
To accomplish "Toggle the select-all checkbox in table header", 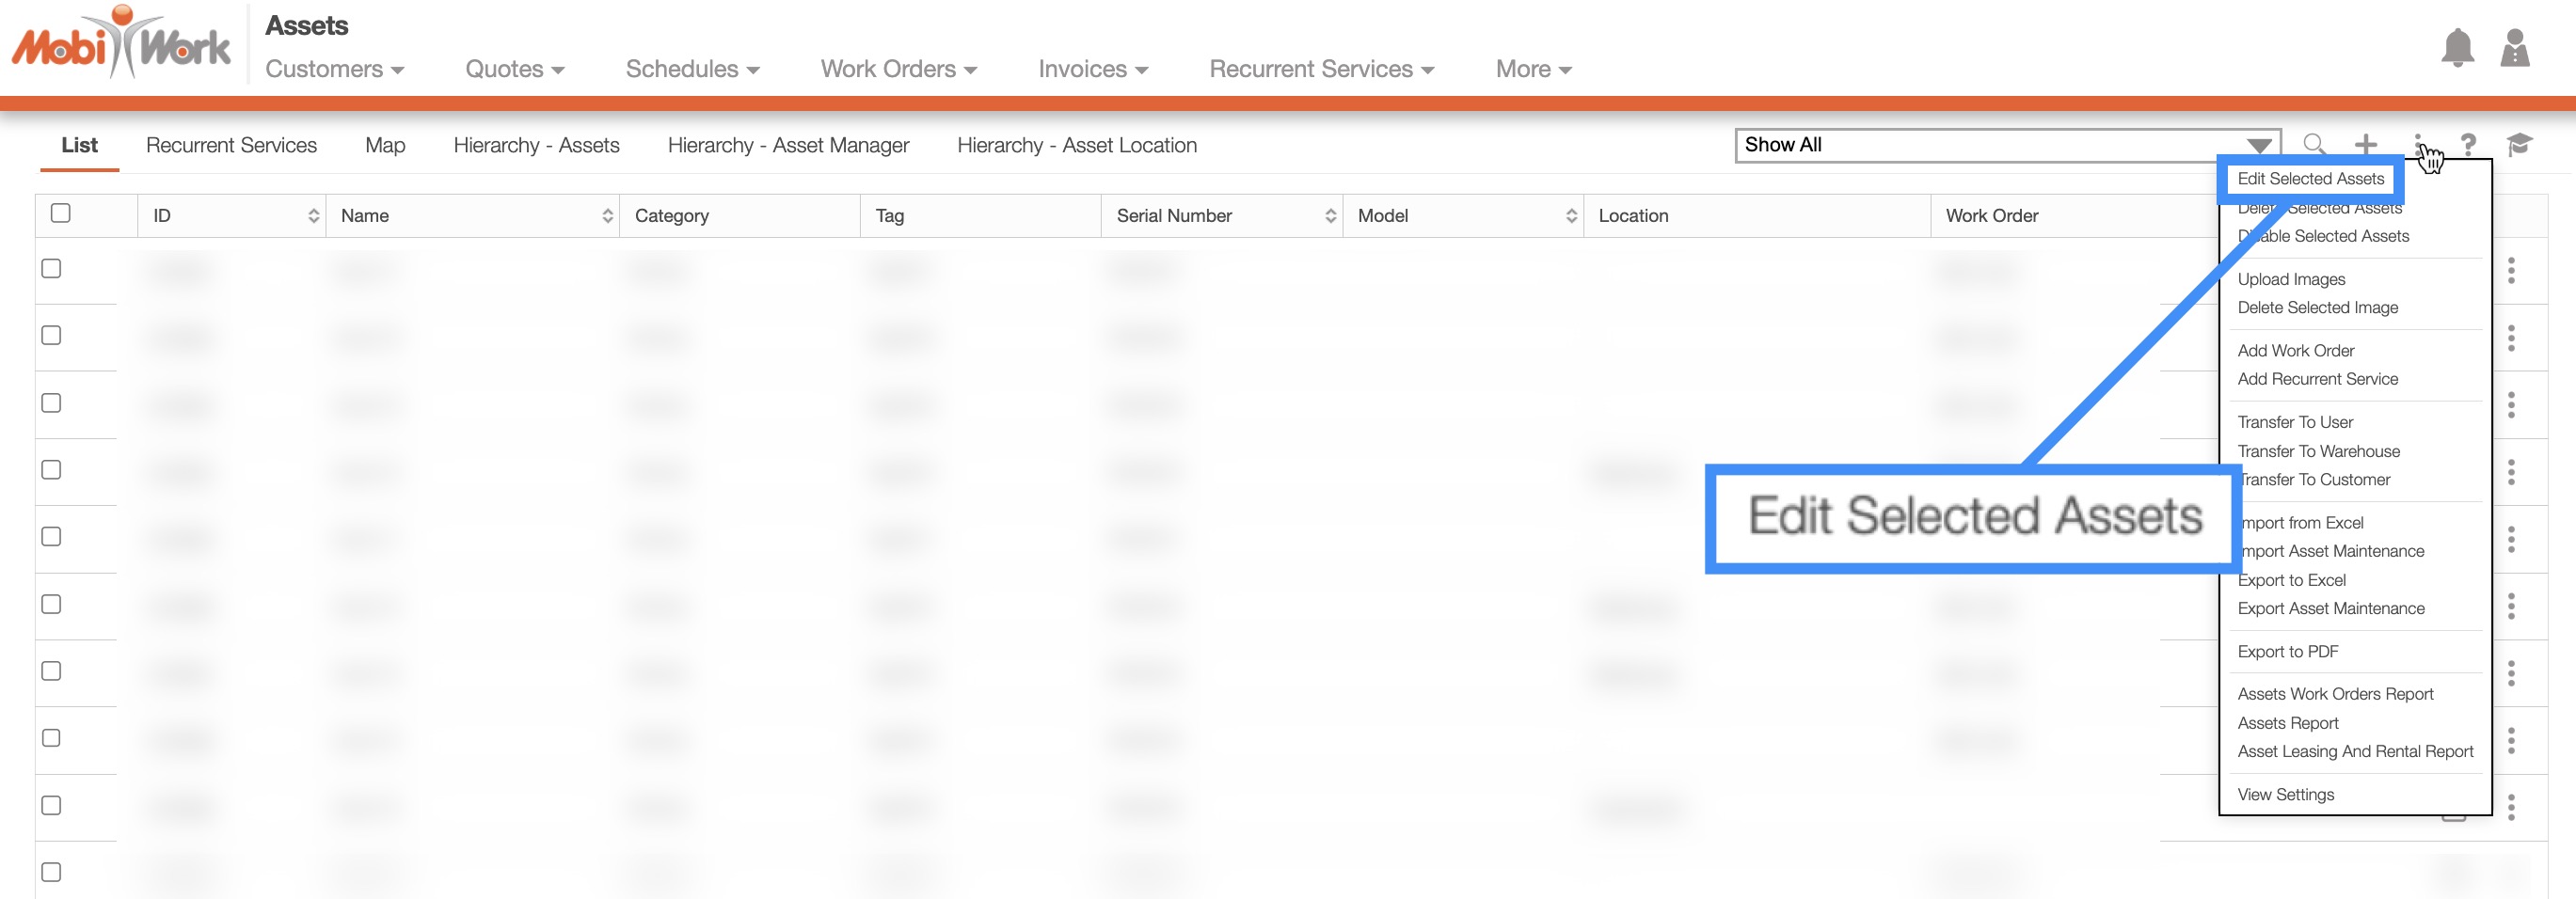I will (61, 213).
